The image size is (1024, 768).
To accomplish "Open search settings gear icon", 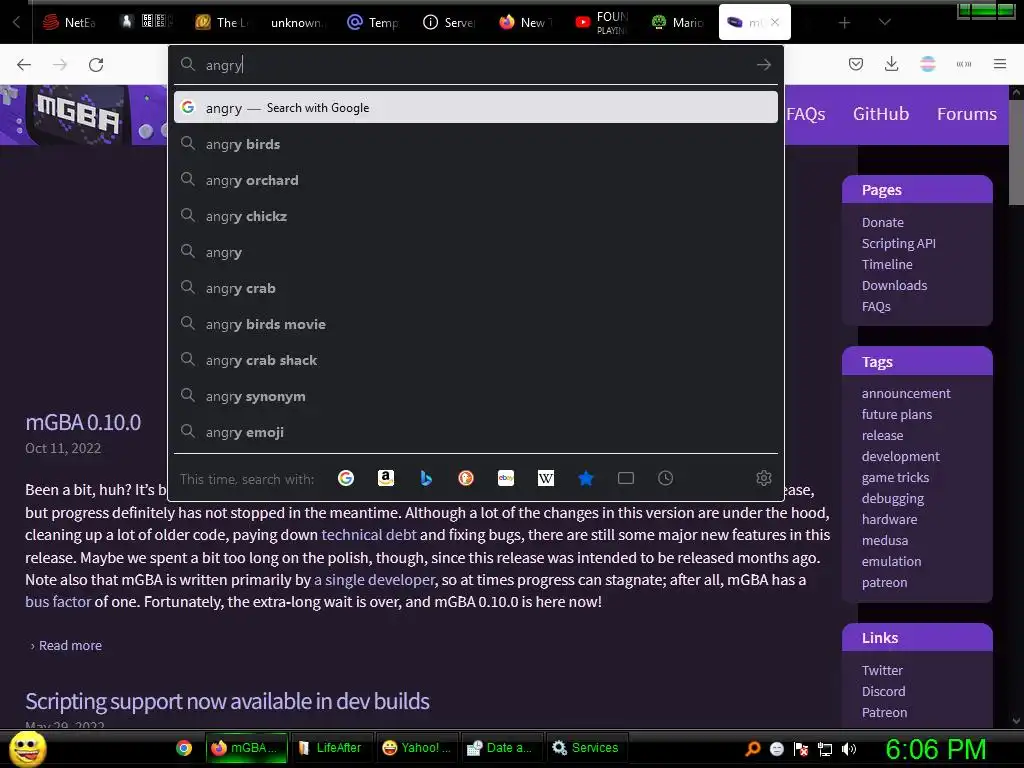I will pyautogui.click(x=763, y=478).
